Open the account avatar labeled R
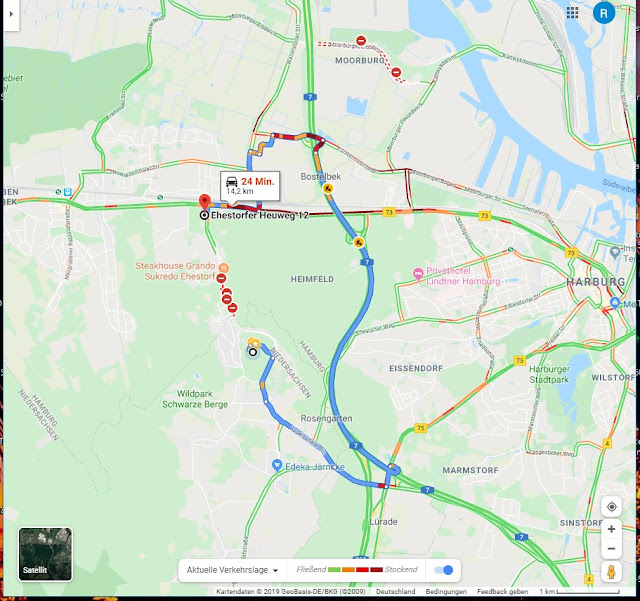Image resolution: width=640 pixels, height=601 pixels. click(604, 13)
